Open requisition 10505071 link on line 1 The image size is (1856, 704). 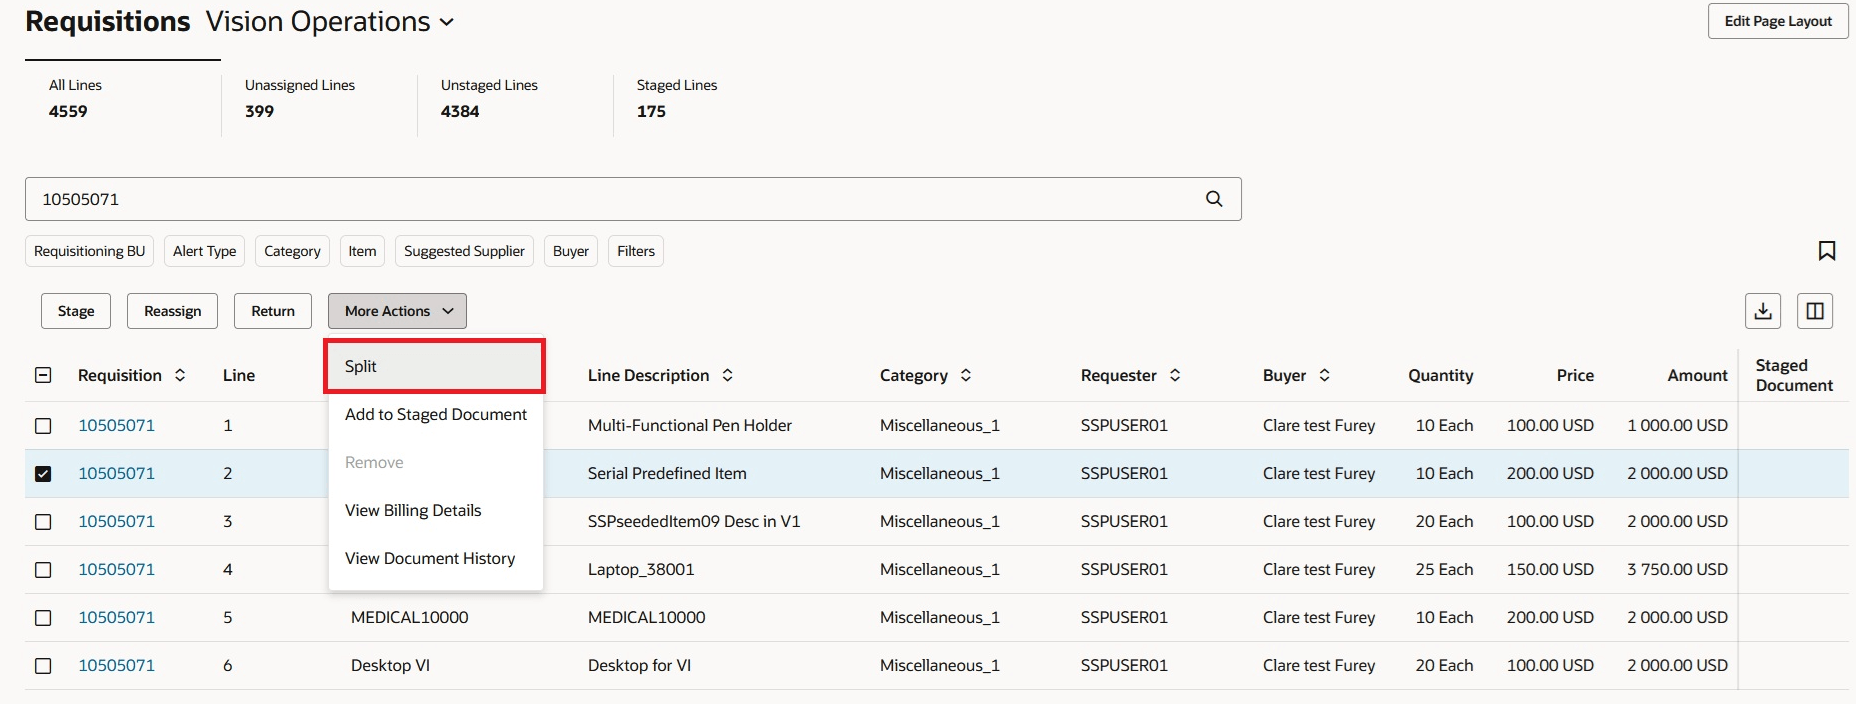pos(117,425)
